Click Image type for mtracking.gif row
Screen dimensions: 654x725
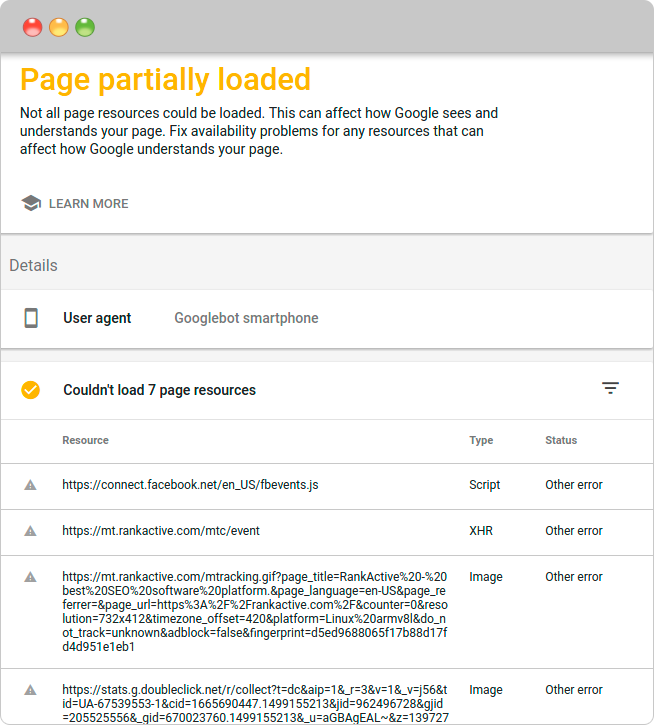pyautogui.click(x=486, y=577)
